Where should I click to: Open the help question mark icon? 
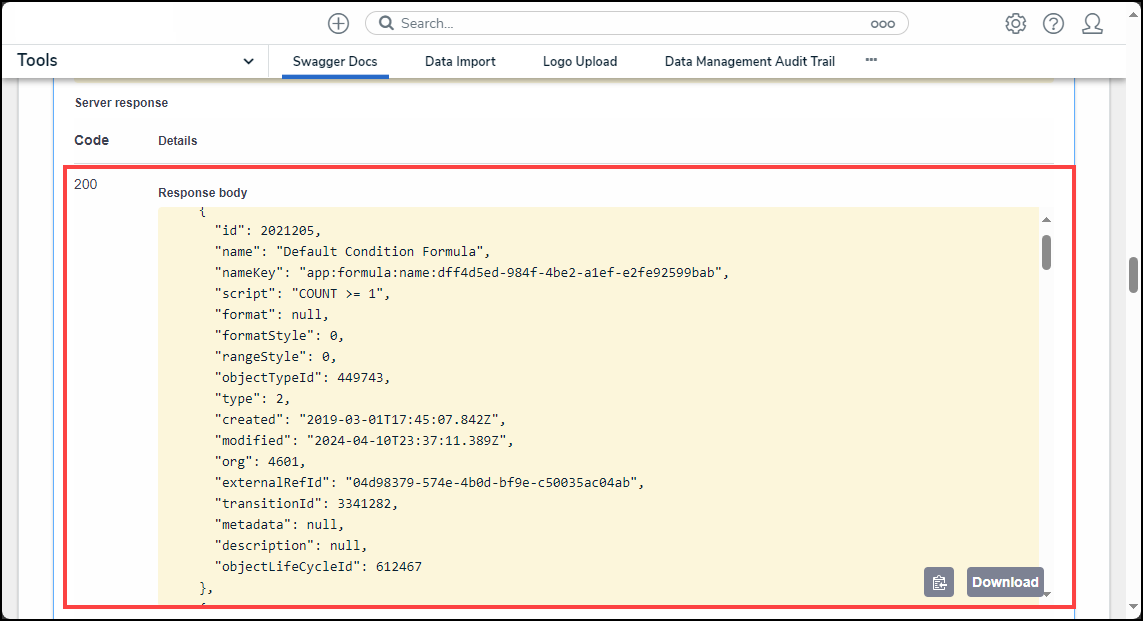pyautogui.click(x=1053, y=24)
